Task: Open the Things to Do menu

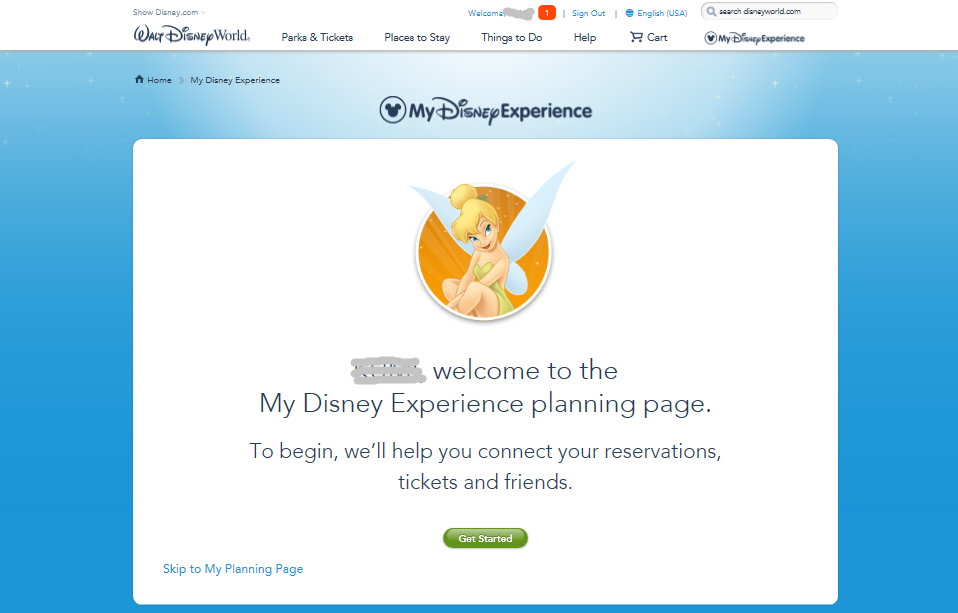Action: pyautogui.click(x=511, y=37)
